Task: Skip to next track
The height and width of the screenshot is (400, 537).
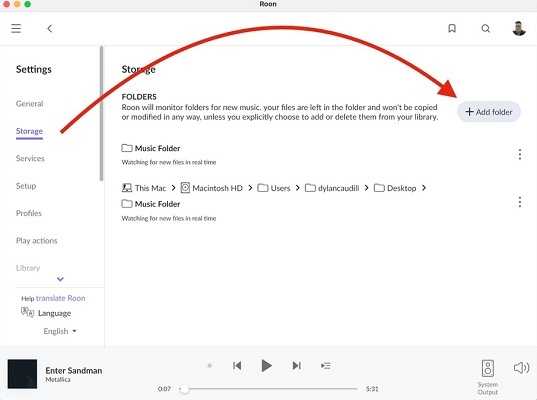Action: 297,366
